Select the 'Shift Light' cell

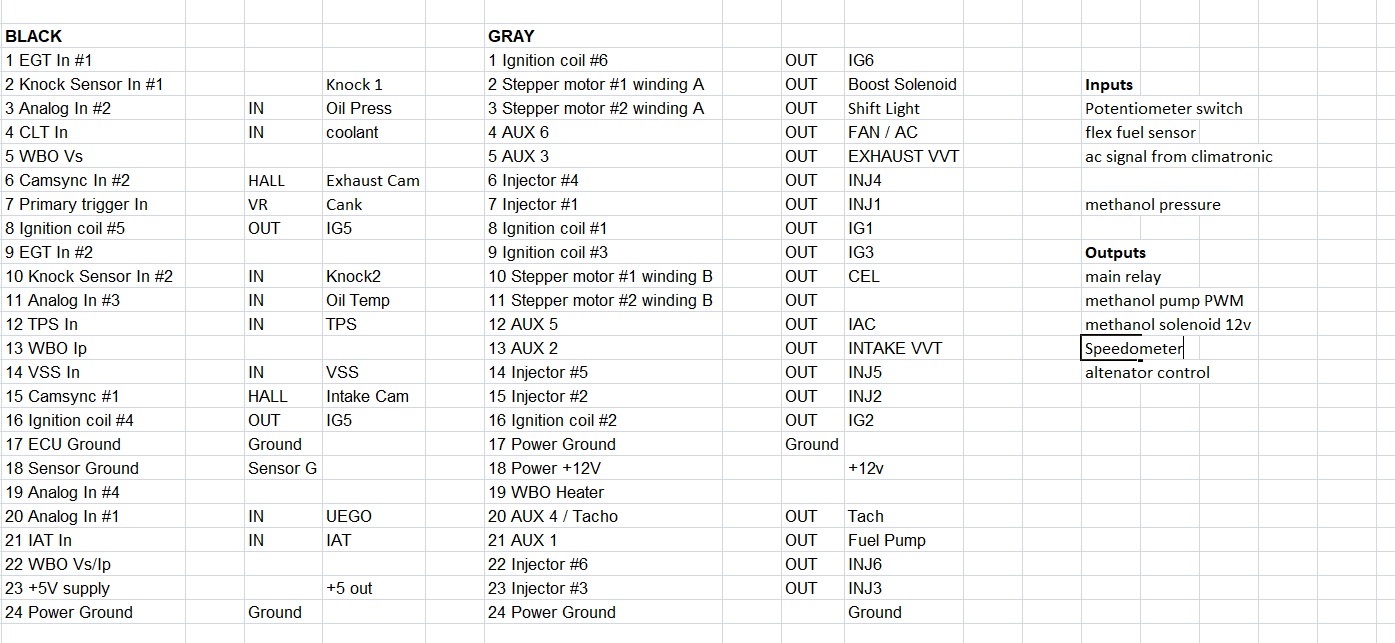[884, 108]
